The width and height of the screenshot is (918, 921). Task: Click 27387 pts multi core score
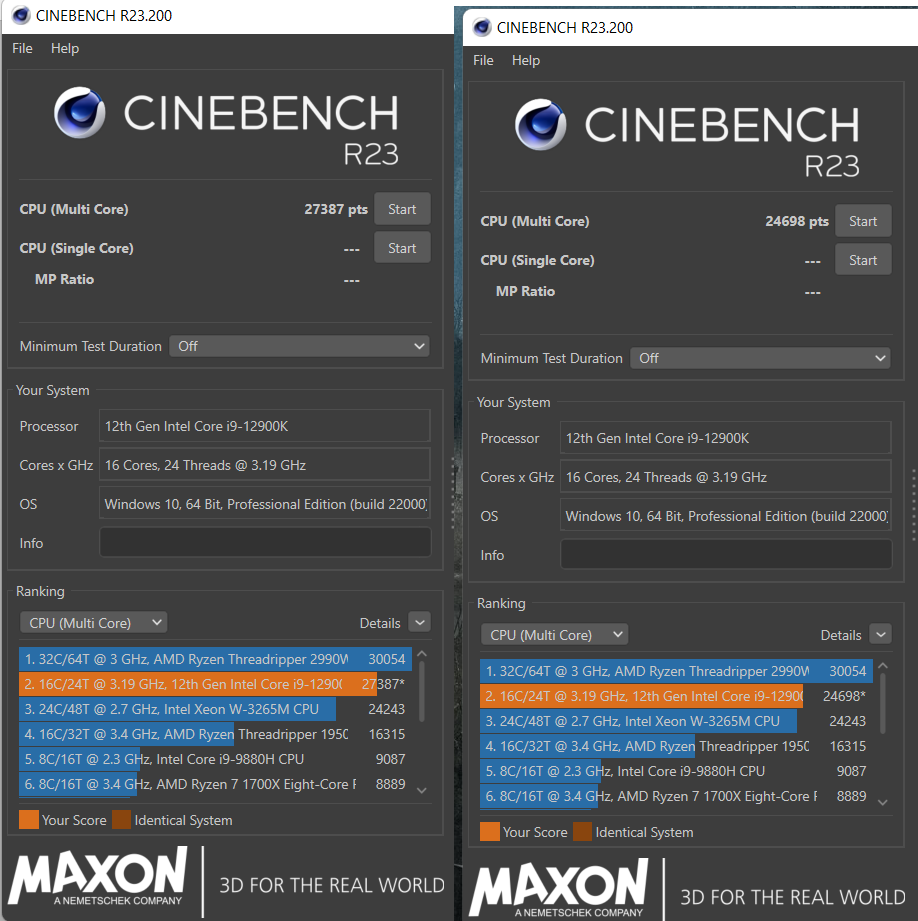point(336,209)
